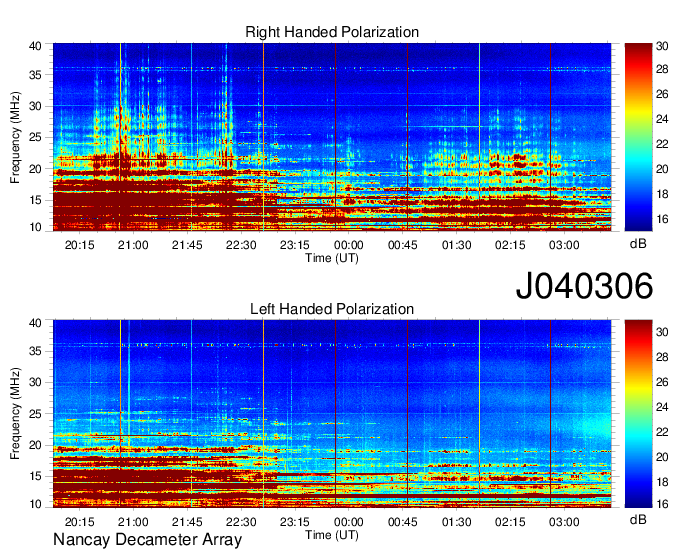Screen dimensions: 680x552
Task: Click the "00:00" time tick on the bottom plot
Action: 349,522
